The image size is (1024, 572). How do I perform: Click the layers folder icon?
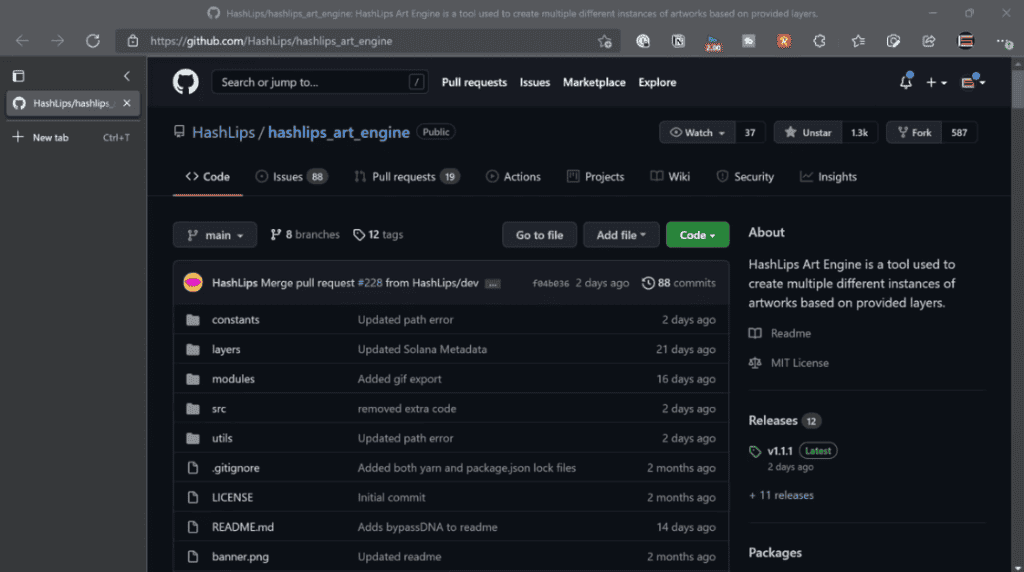coord(193,349)
